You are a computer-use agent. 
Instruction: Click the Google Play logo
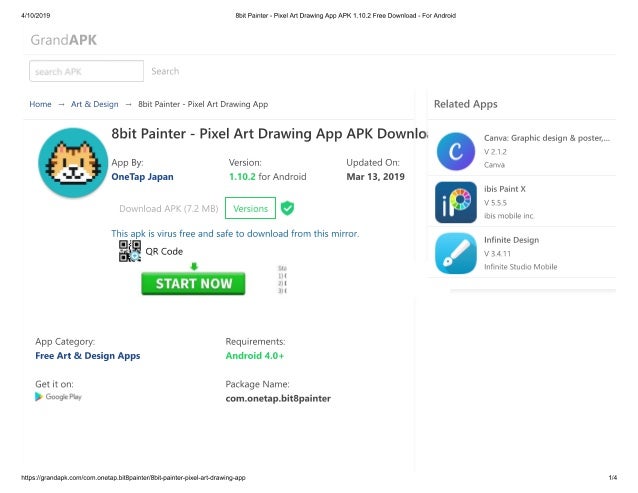(x=58, y=397)
